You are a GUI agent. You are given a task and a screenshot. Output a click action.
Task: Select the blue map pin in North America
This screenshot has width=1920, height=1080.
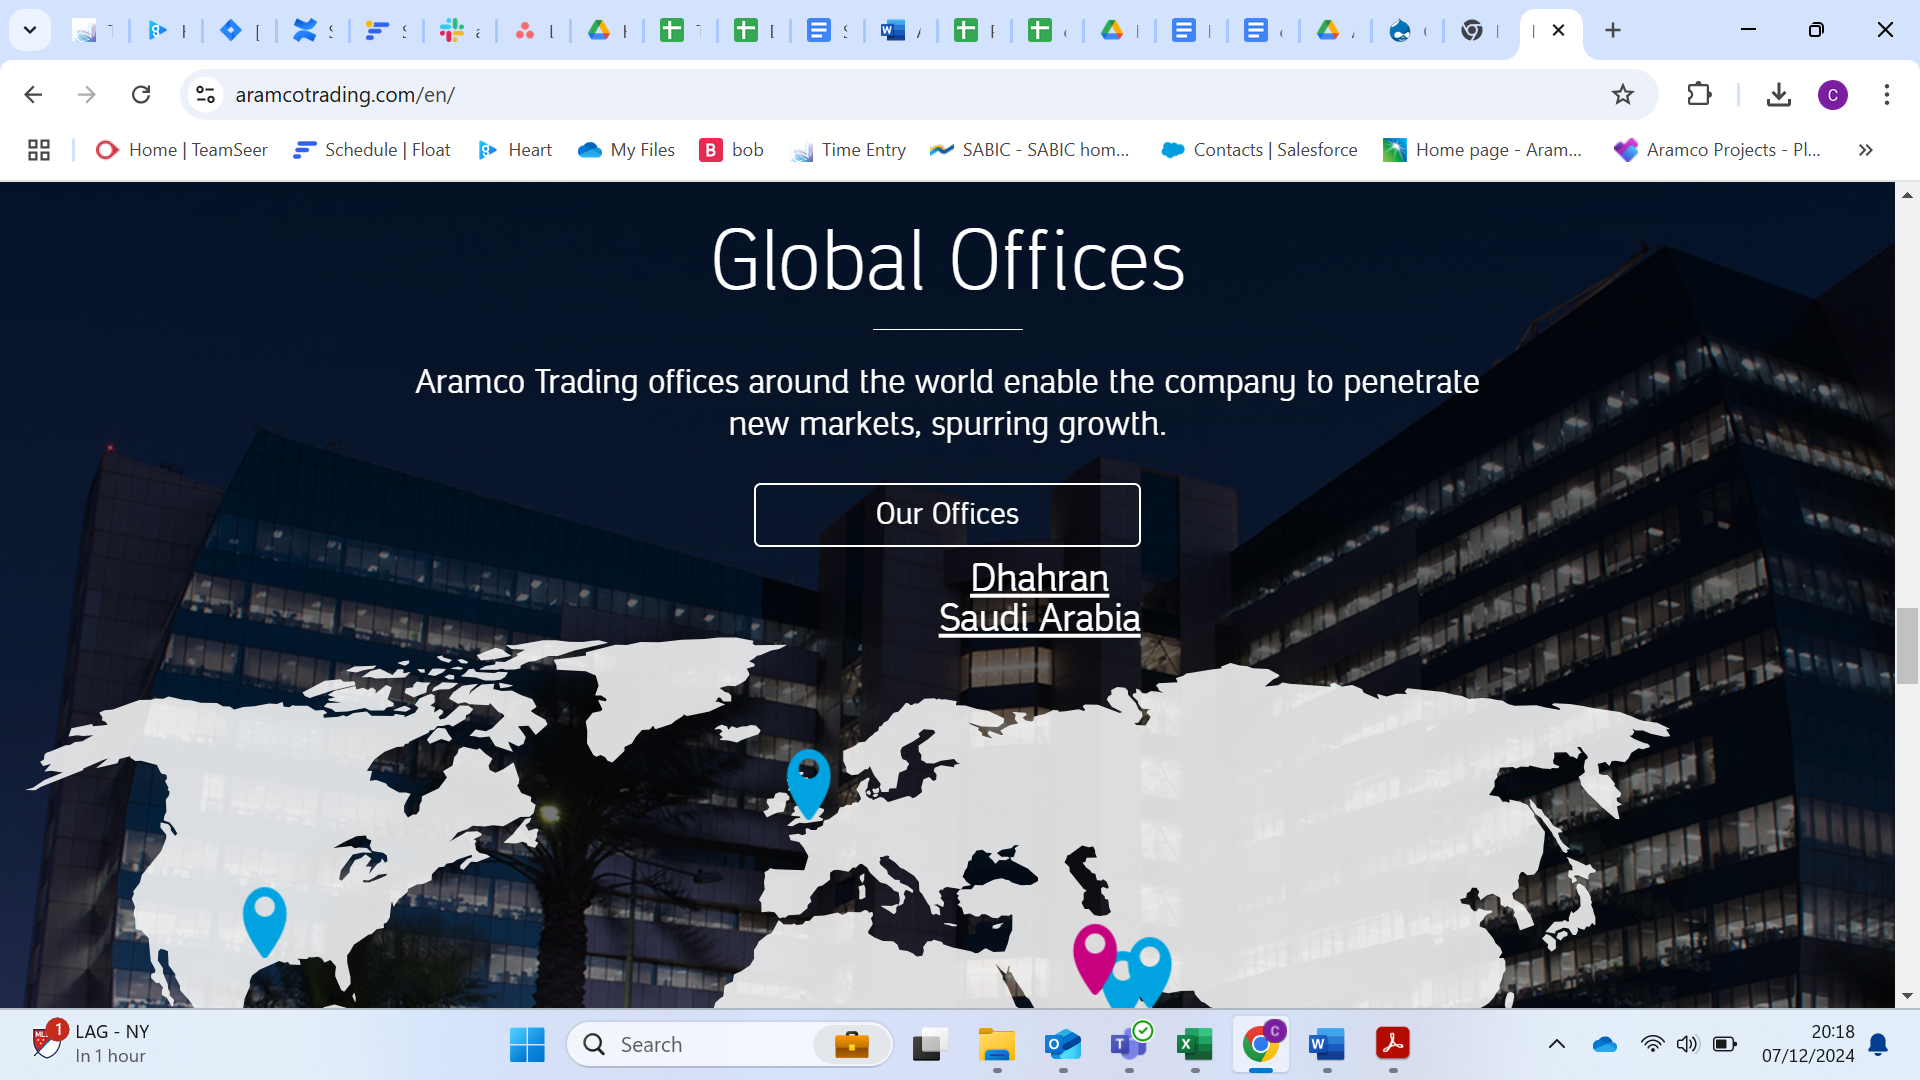[265, 921]
